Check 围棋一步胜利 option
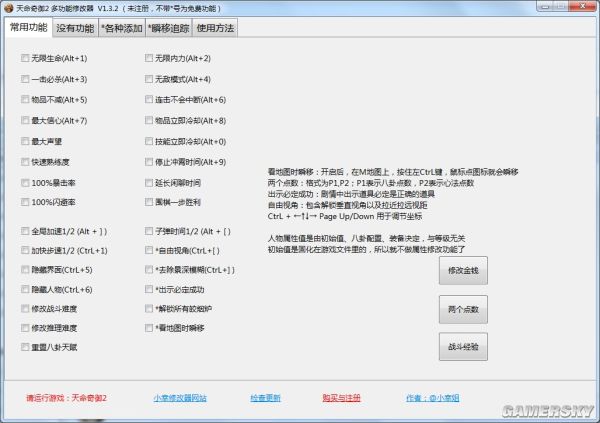Screen dimensions: 600x423 149,202
